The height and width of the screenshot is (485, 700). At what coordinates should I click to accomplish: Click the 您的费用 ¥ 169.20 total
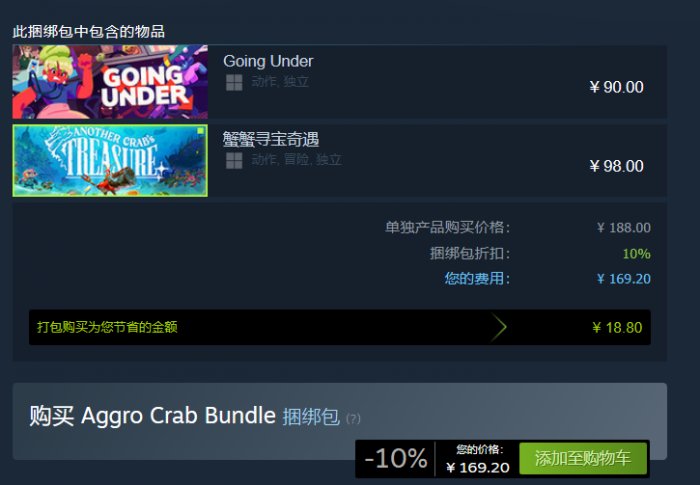(547, 279)
